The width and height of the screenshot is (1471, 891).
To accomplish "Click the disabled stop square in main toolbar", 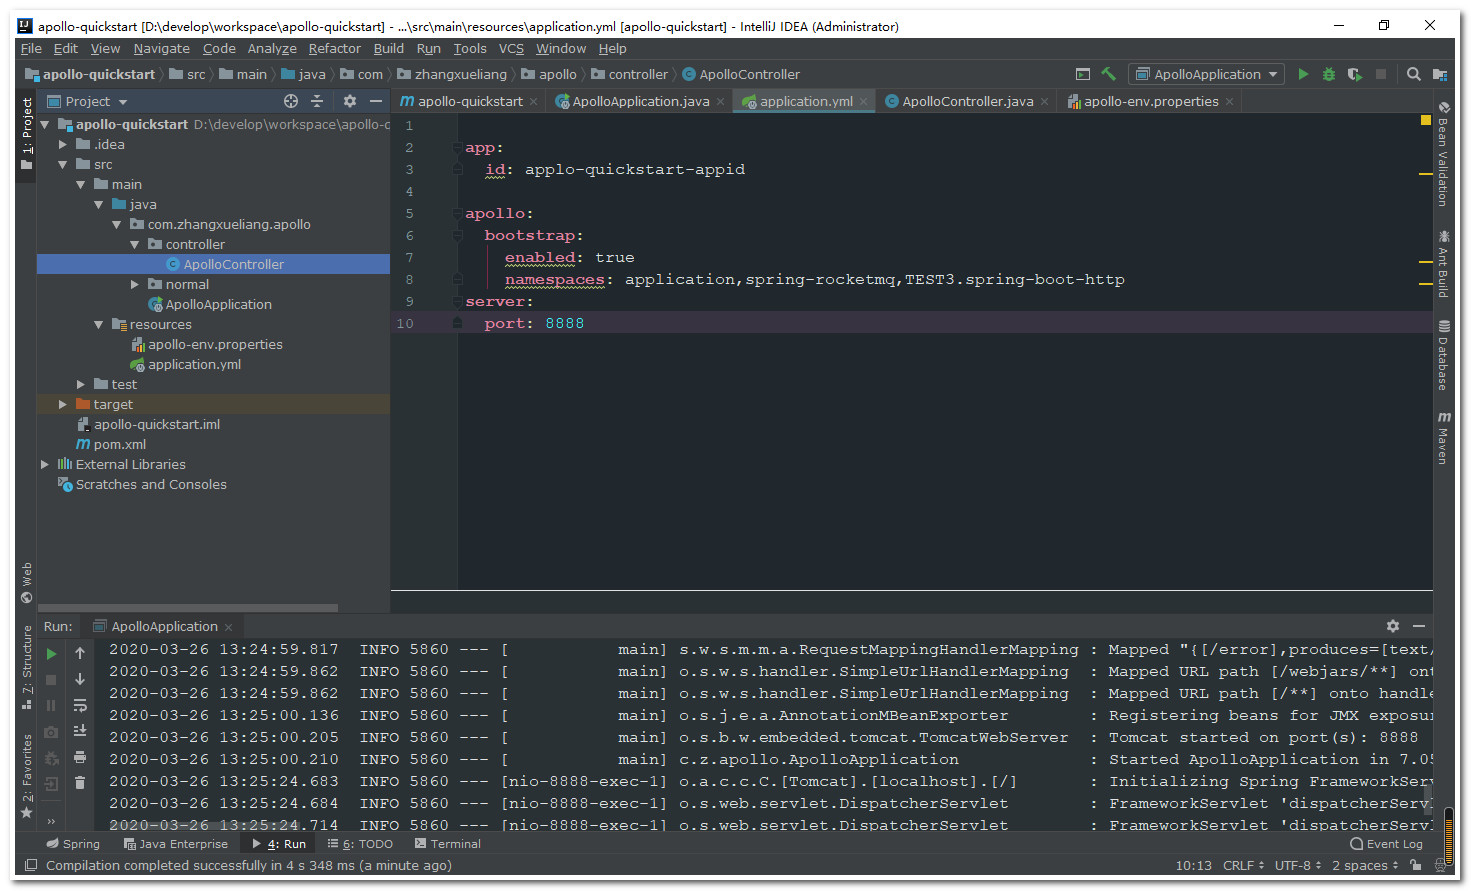I will pyautogui.click(x=1381, y=74).
